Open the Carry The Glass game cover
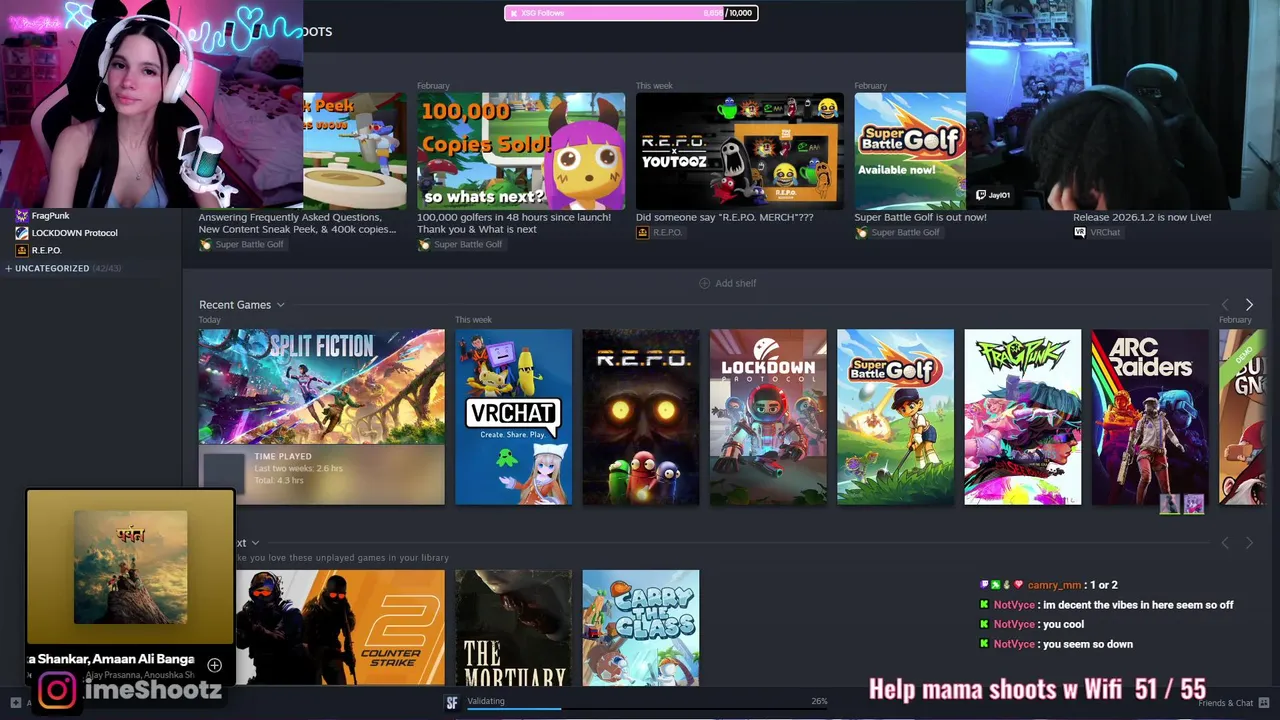Viewport: 1280px width, 720px height. click(641, 628)
